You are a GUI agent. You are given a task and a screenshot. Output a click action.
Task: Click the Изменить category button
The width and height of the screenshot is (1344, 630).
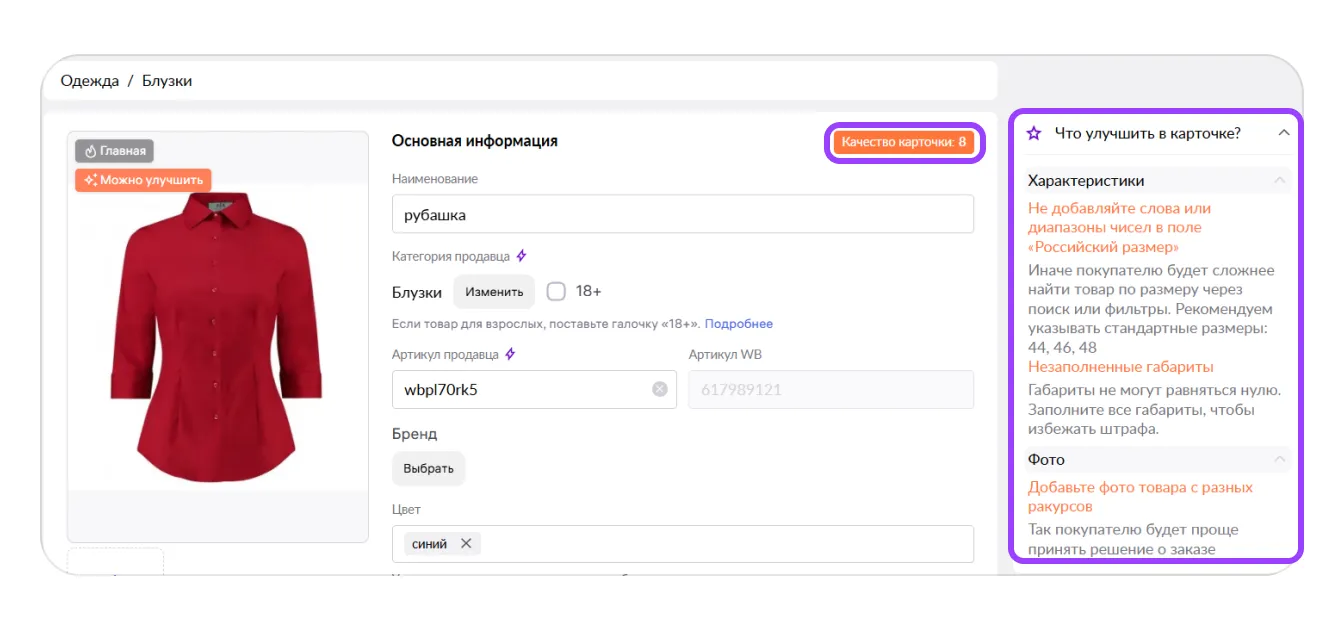pos(494,292)
